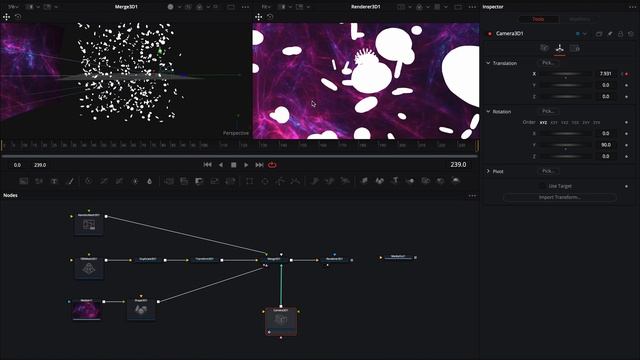Stop playback

[233, 165]
